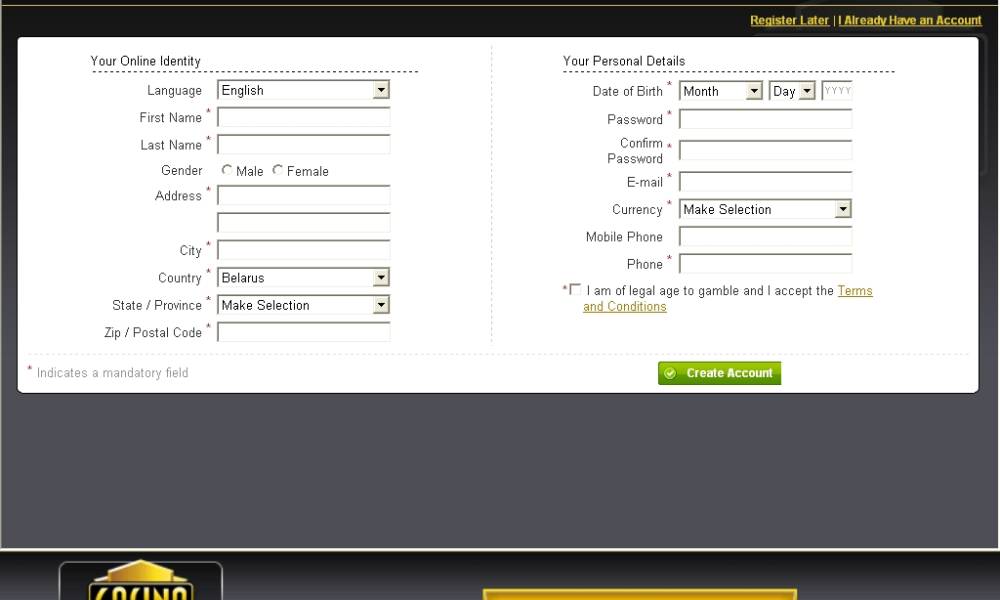Click the Casino logo at the bottom

coord(140,582)
